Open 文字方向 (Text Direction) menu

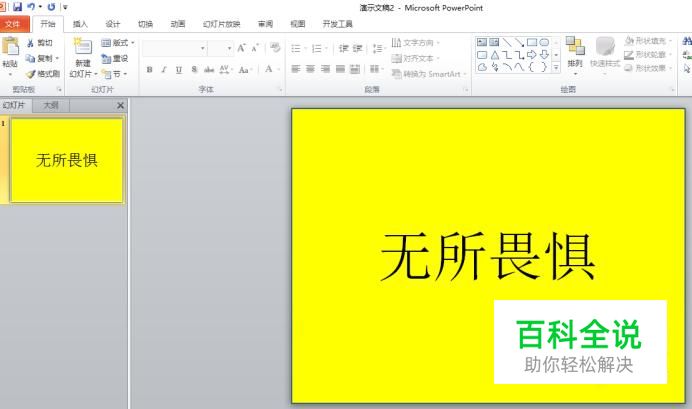coord(416,43)
